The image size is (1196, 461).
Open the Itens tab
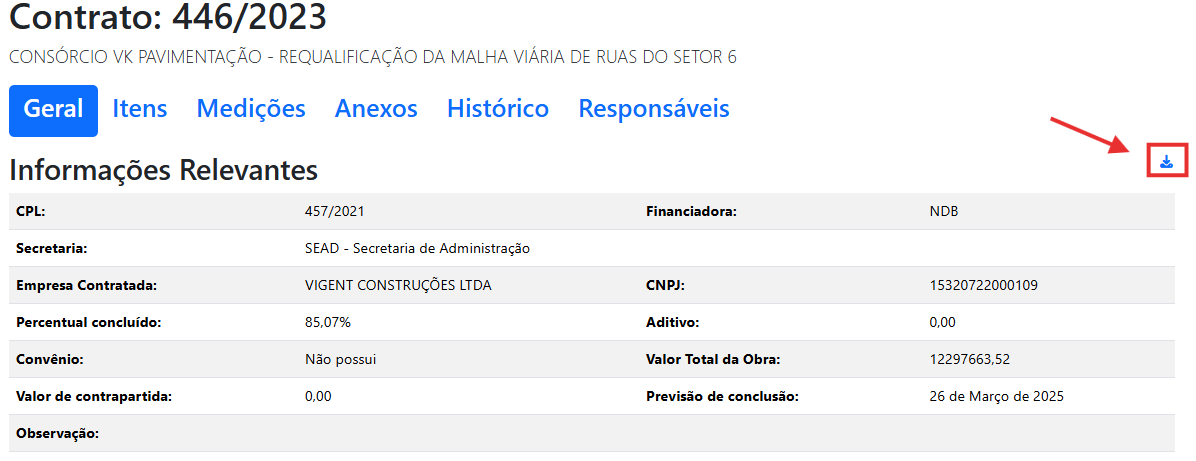point(140,110)
